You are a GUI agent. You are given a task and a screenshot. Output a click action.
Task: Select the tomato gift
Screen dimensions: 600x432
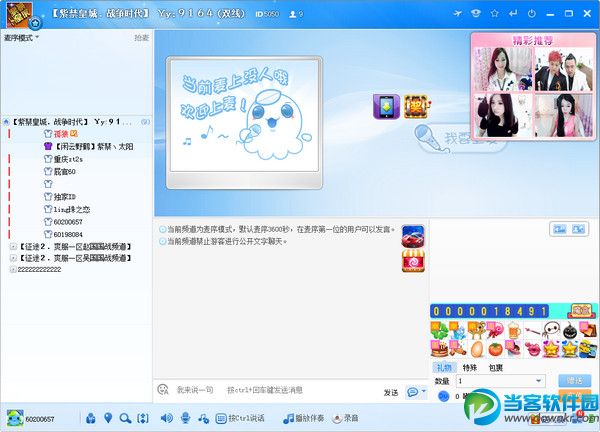(495, 349)
